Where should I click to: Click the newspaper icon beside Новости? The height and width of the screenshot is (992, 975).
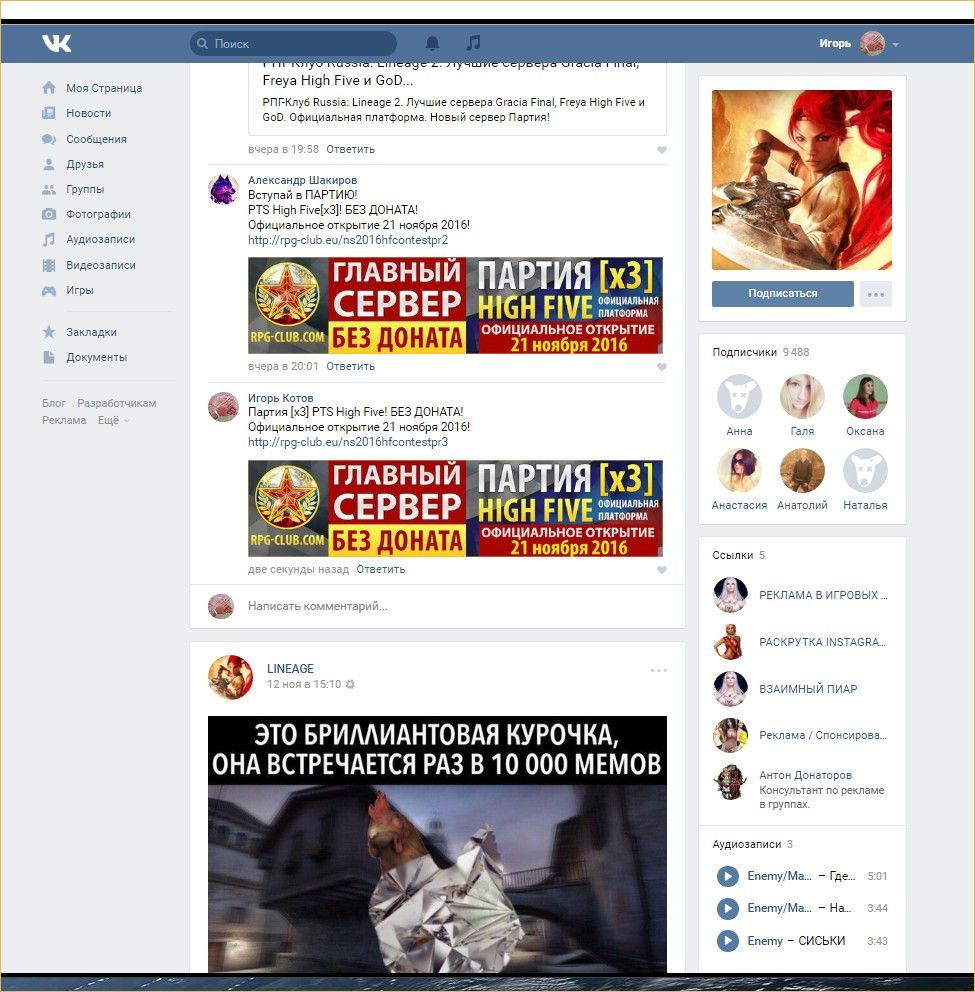click(x=49, y=113)
